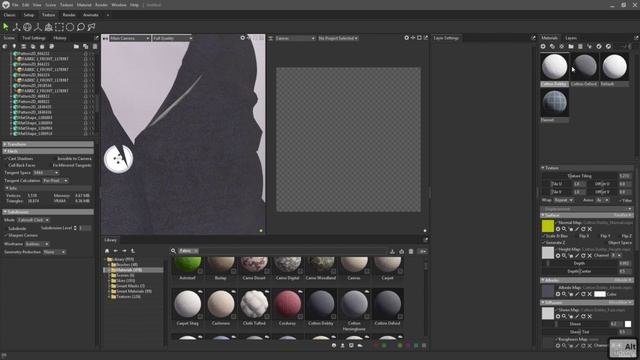640x360 pixels.
Task: Add a new light via Scene toolbar
Action: pos(14,47)
